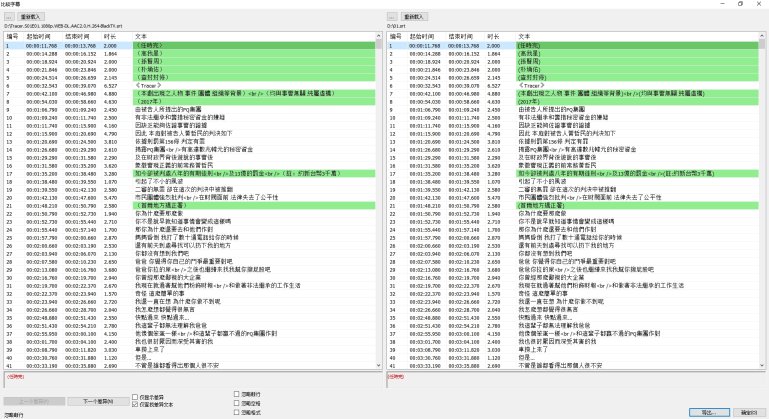Select right row 35 at 00:02:48.880
Screen dimensions: 769x419
click(x=573, y=317)
